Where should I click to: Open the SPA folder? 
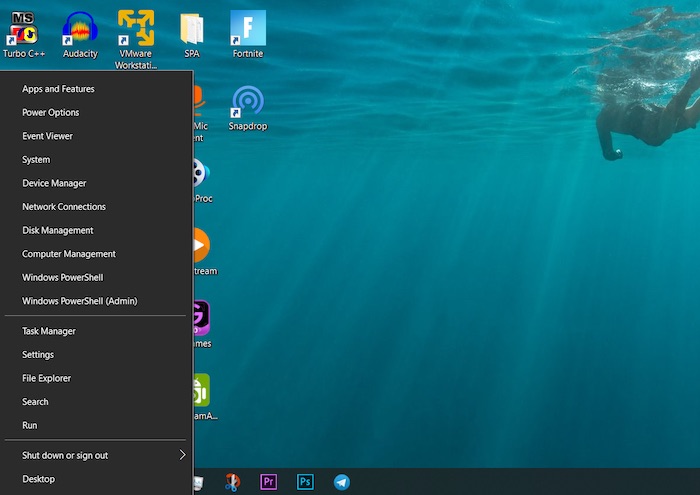pos(192,30)
